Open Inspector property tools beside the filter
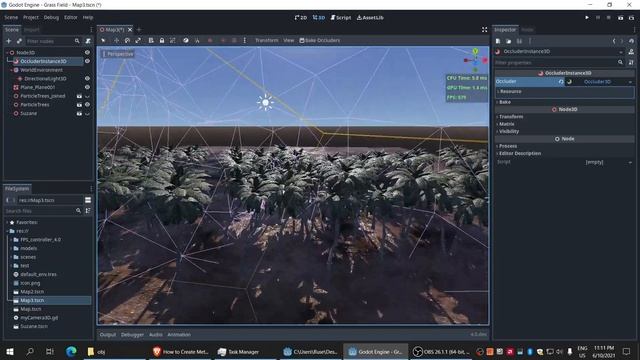The width and height of the screenshot is (640, 360). tap(631, 62)
